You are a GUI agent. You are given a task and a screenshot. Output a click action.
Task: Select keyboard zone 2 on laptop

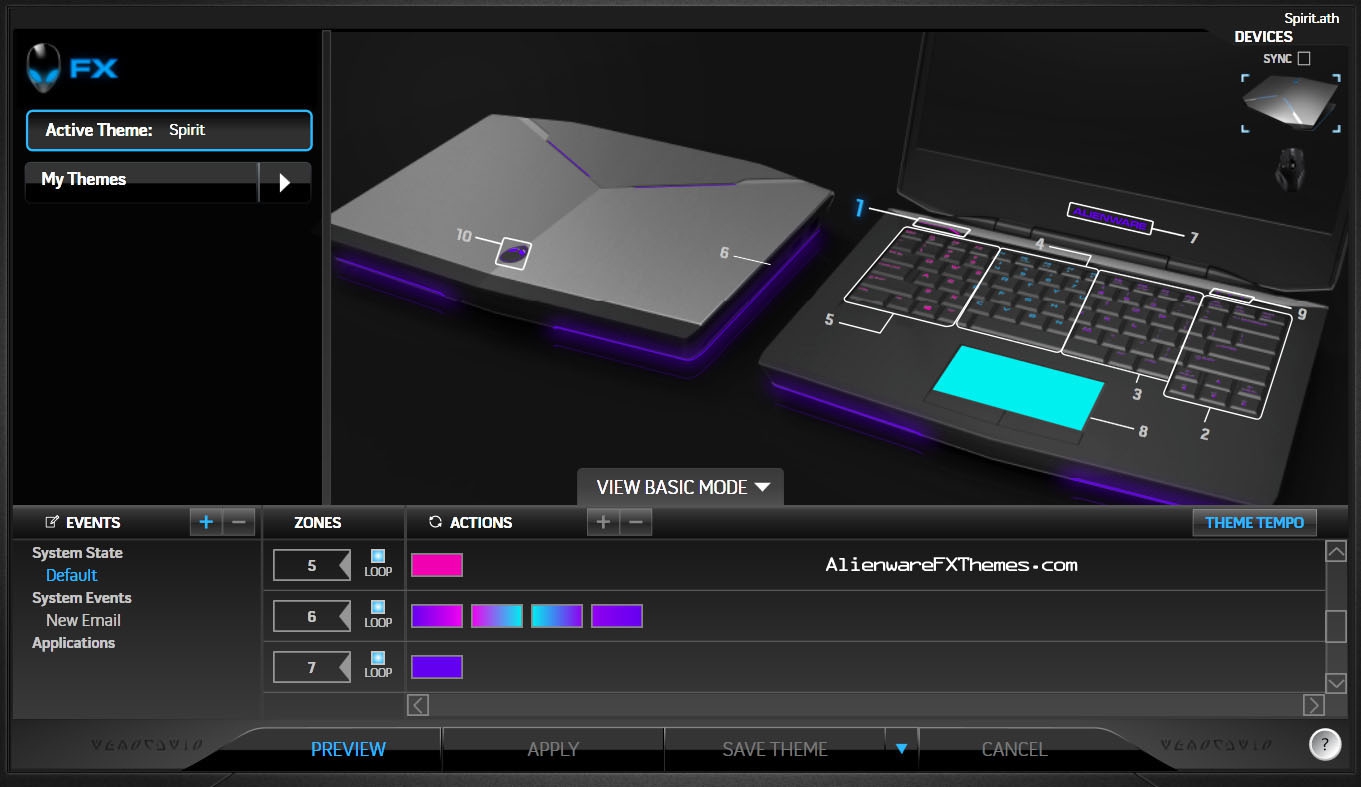point(1226,355)
